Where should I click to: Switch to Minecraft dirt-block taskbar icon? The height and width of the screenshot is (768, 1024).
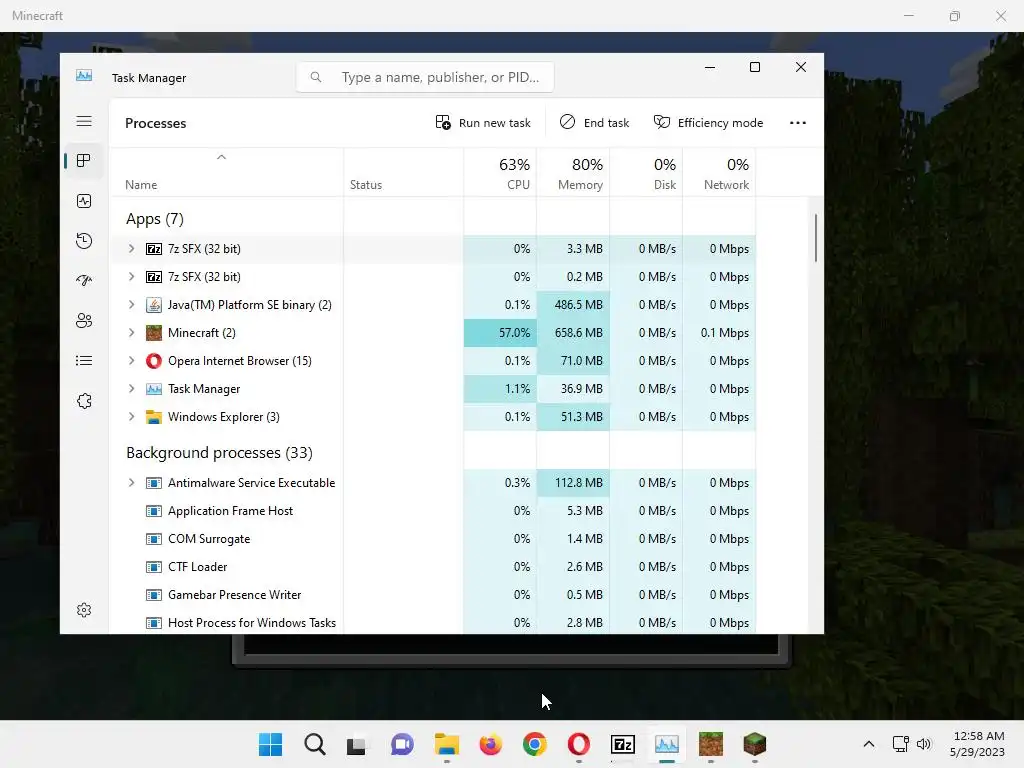click(x=711, y=744)
